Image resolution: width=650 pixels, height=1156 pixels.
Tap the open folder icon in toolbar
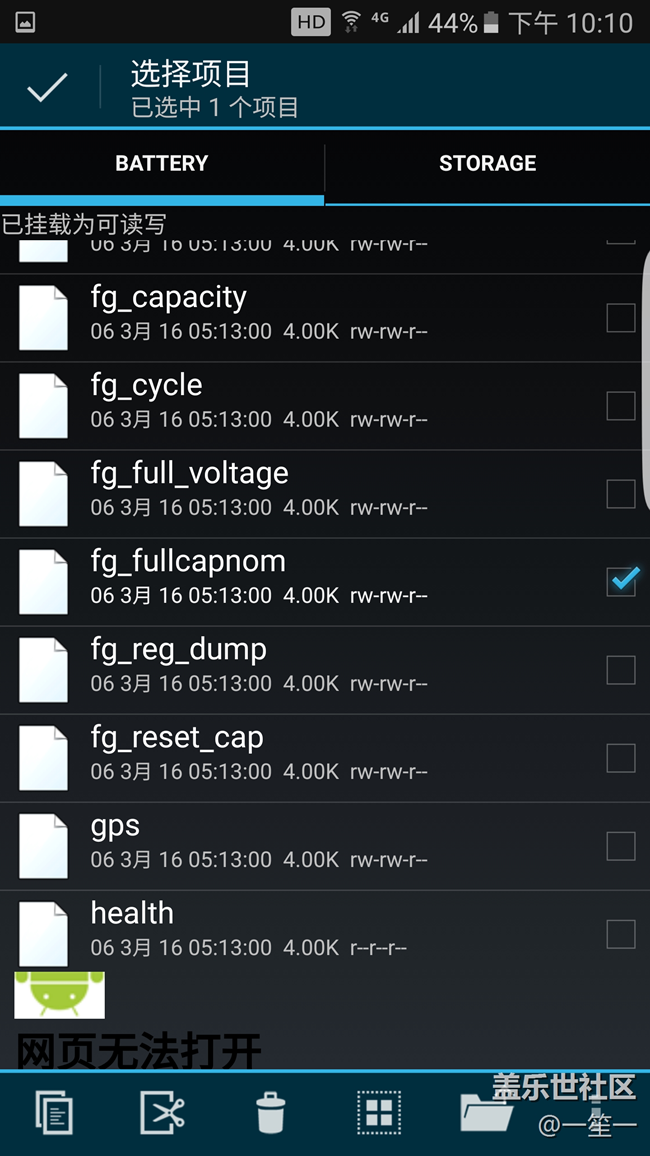point(487,1112)
